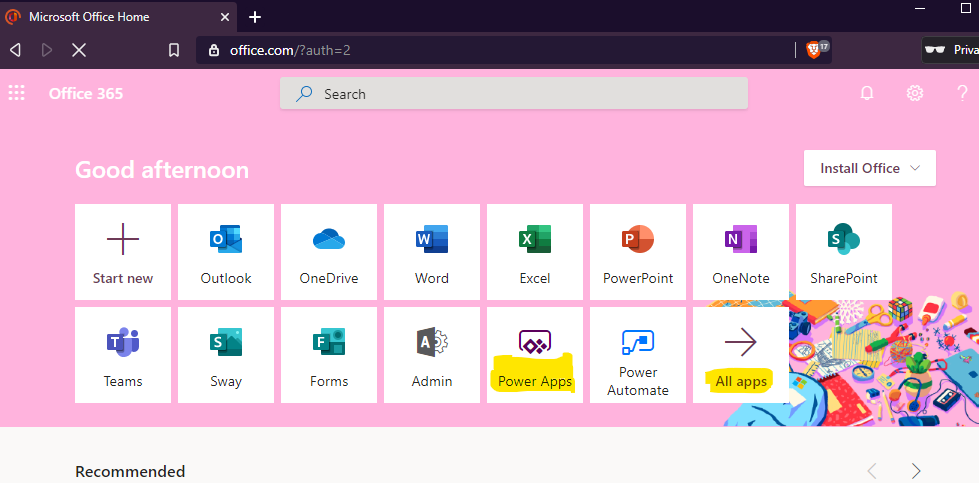Screen dimensions: 979x483
Task: Open the Forms app tile
Action: (x=329, y=355)
